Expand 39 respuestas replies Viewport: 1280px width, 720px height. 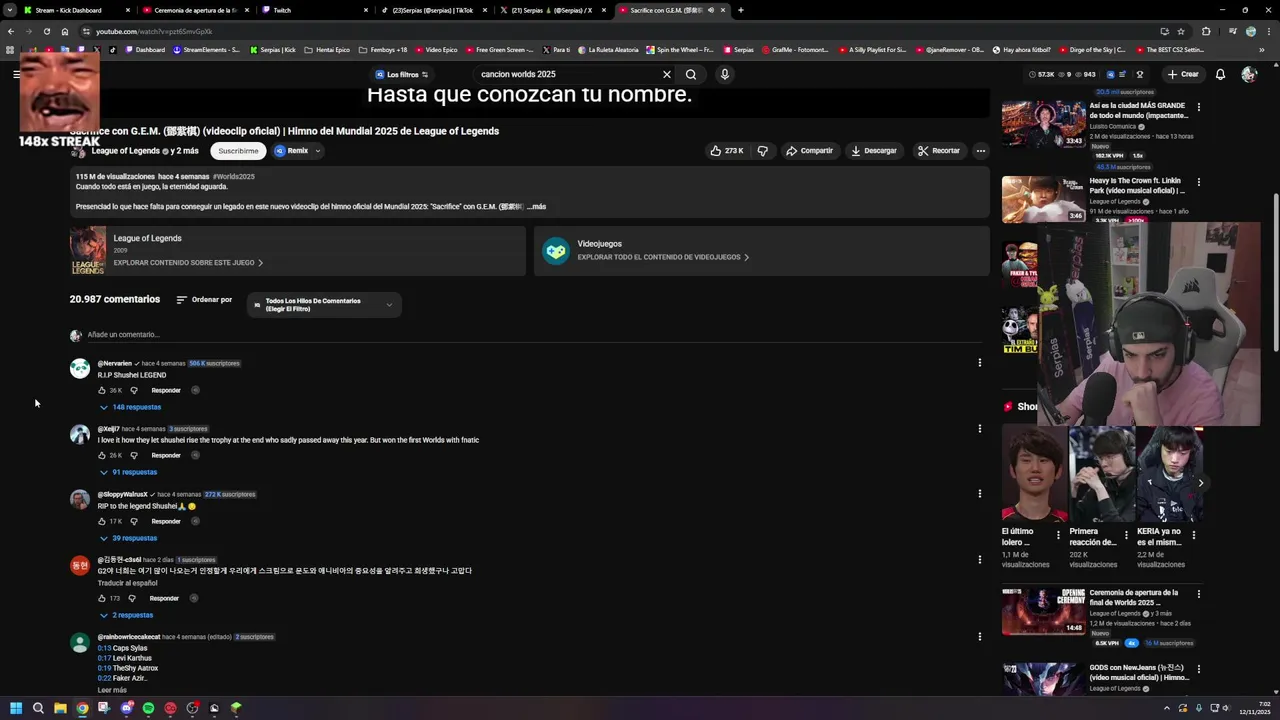[128, 538]
